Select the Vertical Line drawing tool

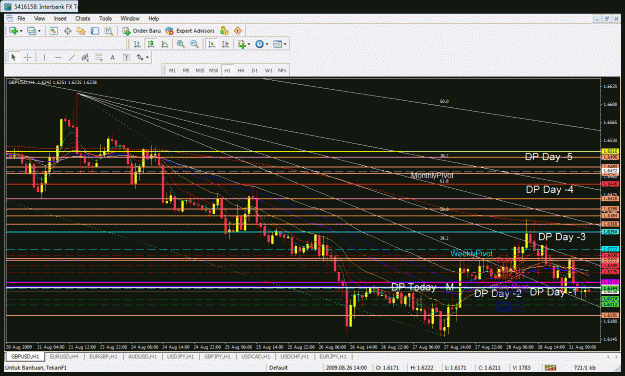pos(44,57)
